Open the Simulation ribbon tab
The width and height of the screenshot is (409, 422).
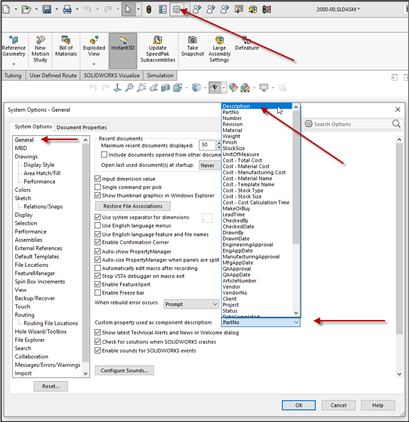(x=160, y=75)
